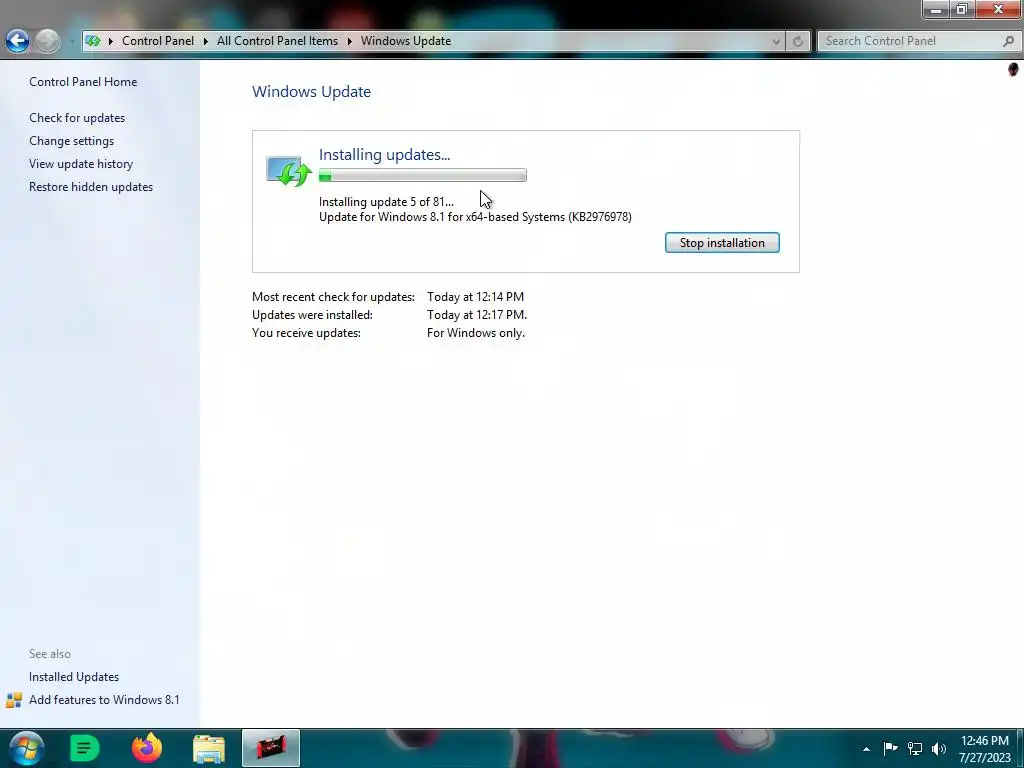Image resolution: width=1024 pixels, height=768 pixels.
Task: Open Restore hidden updates
Action: (91, 187)
